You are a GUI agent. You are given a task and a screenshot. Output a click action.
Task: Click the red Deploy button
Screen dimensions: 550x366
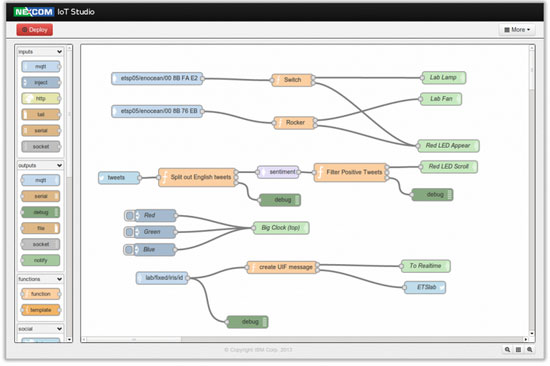(34, 30)
